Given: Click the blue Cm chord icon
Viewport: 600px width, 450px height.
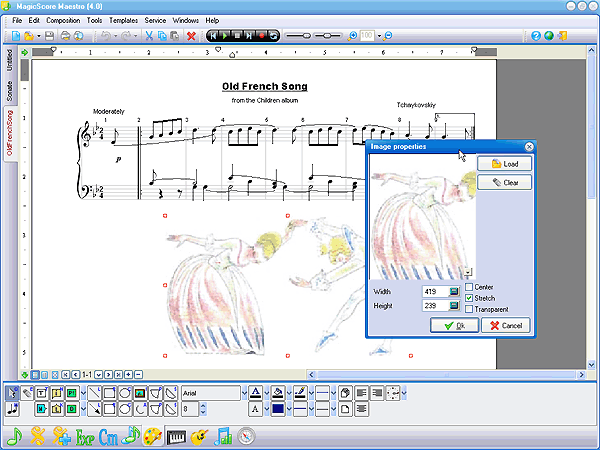Looking at the screenshot, I should tap(108, 437).
